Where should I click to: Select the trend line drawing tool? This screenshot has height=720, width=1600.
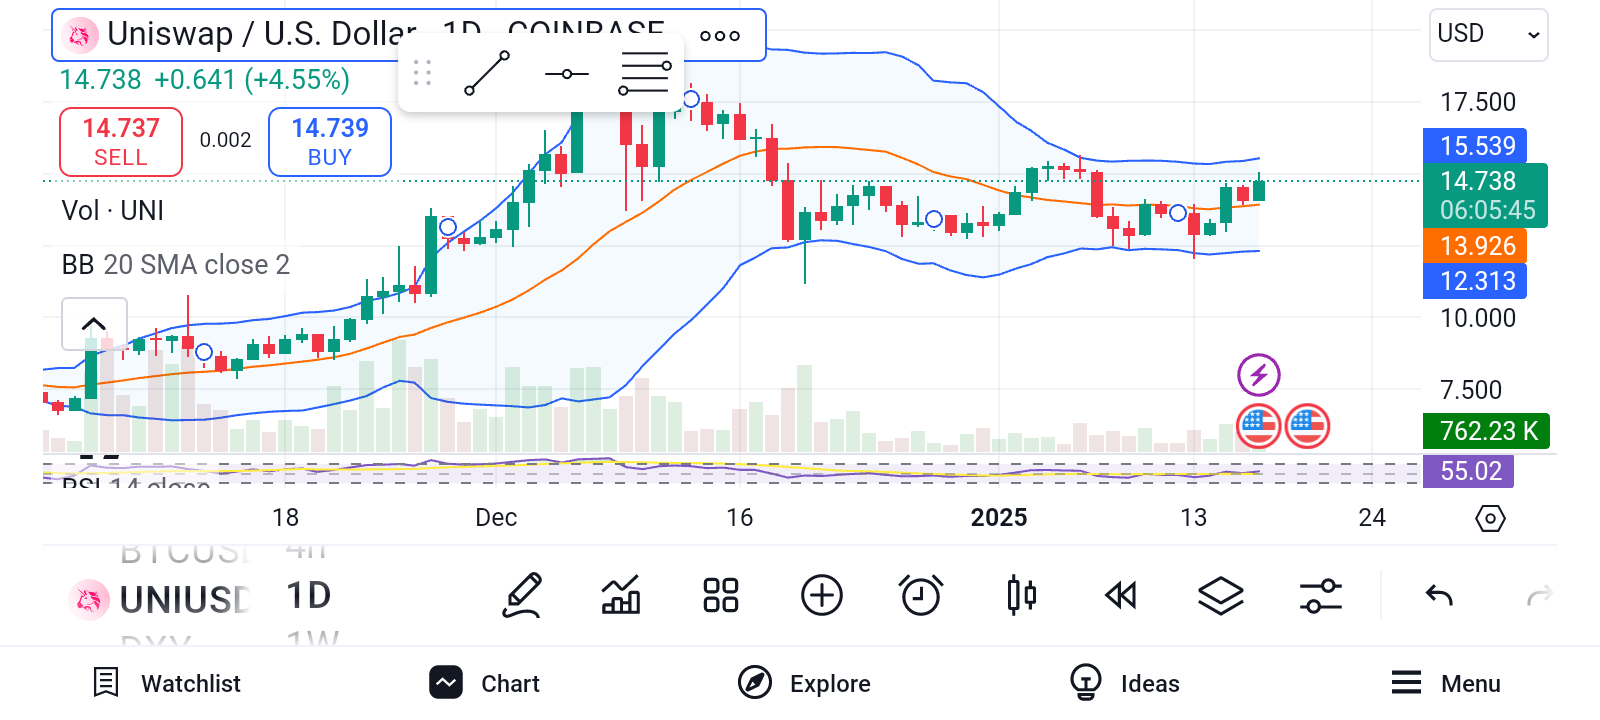[x=487, y=73]
